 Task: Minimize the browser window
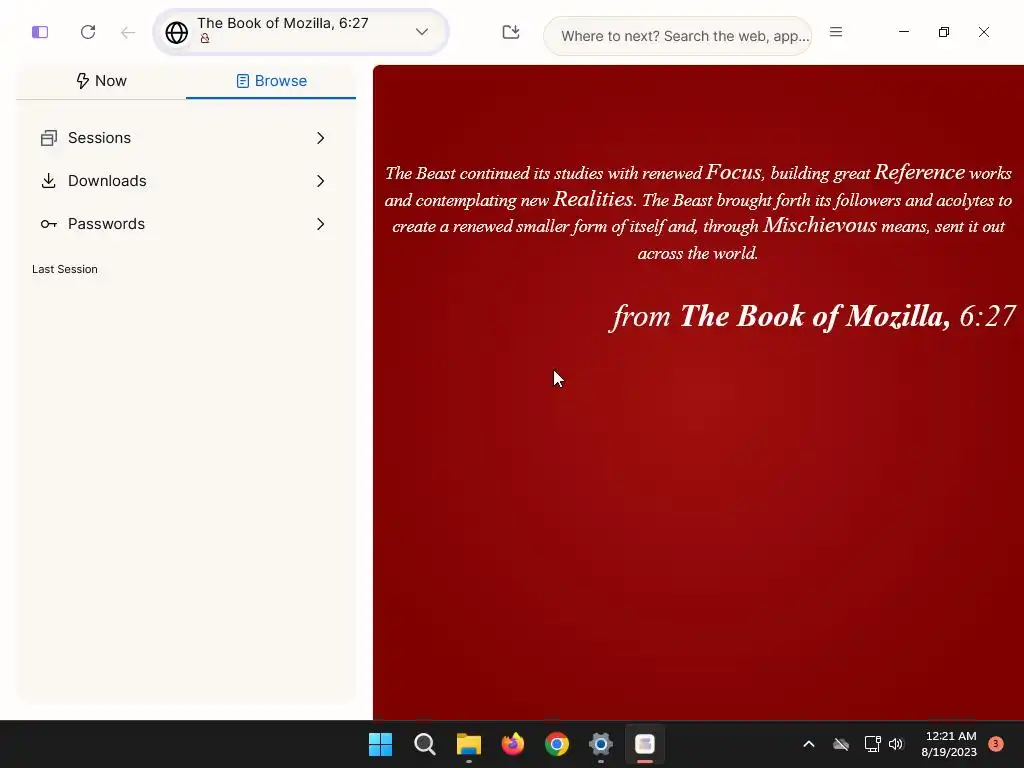point(904,31)
